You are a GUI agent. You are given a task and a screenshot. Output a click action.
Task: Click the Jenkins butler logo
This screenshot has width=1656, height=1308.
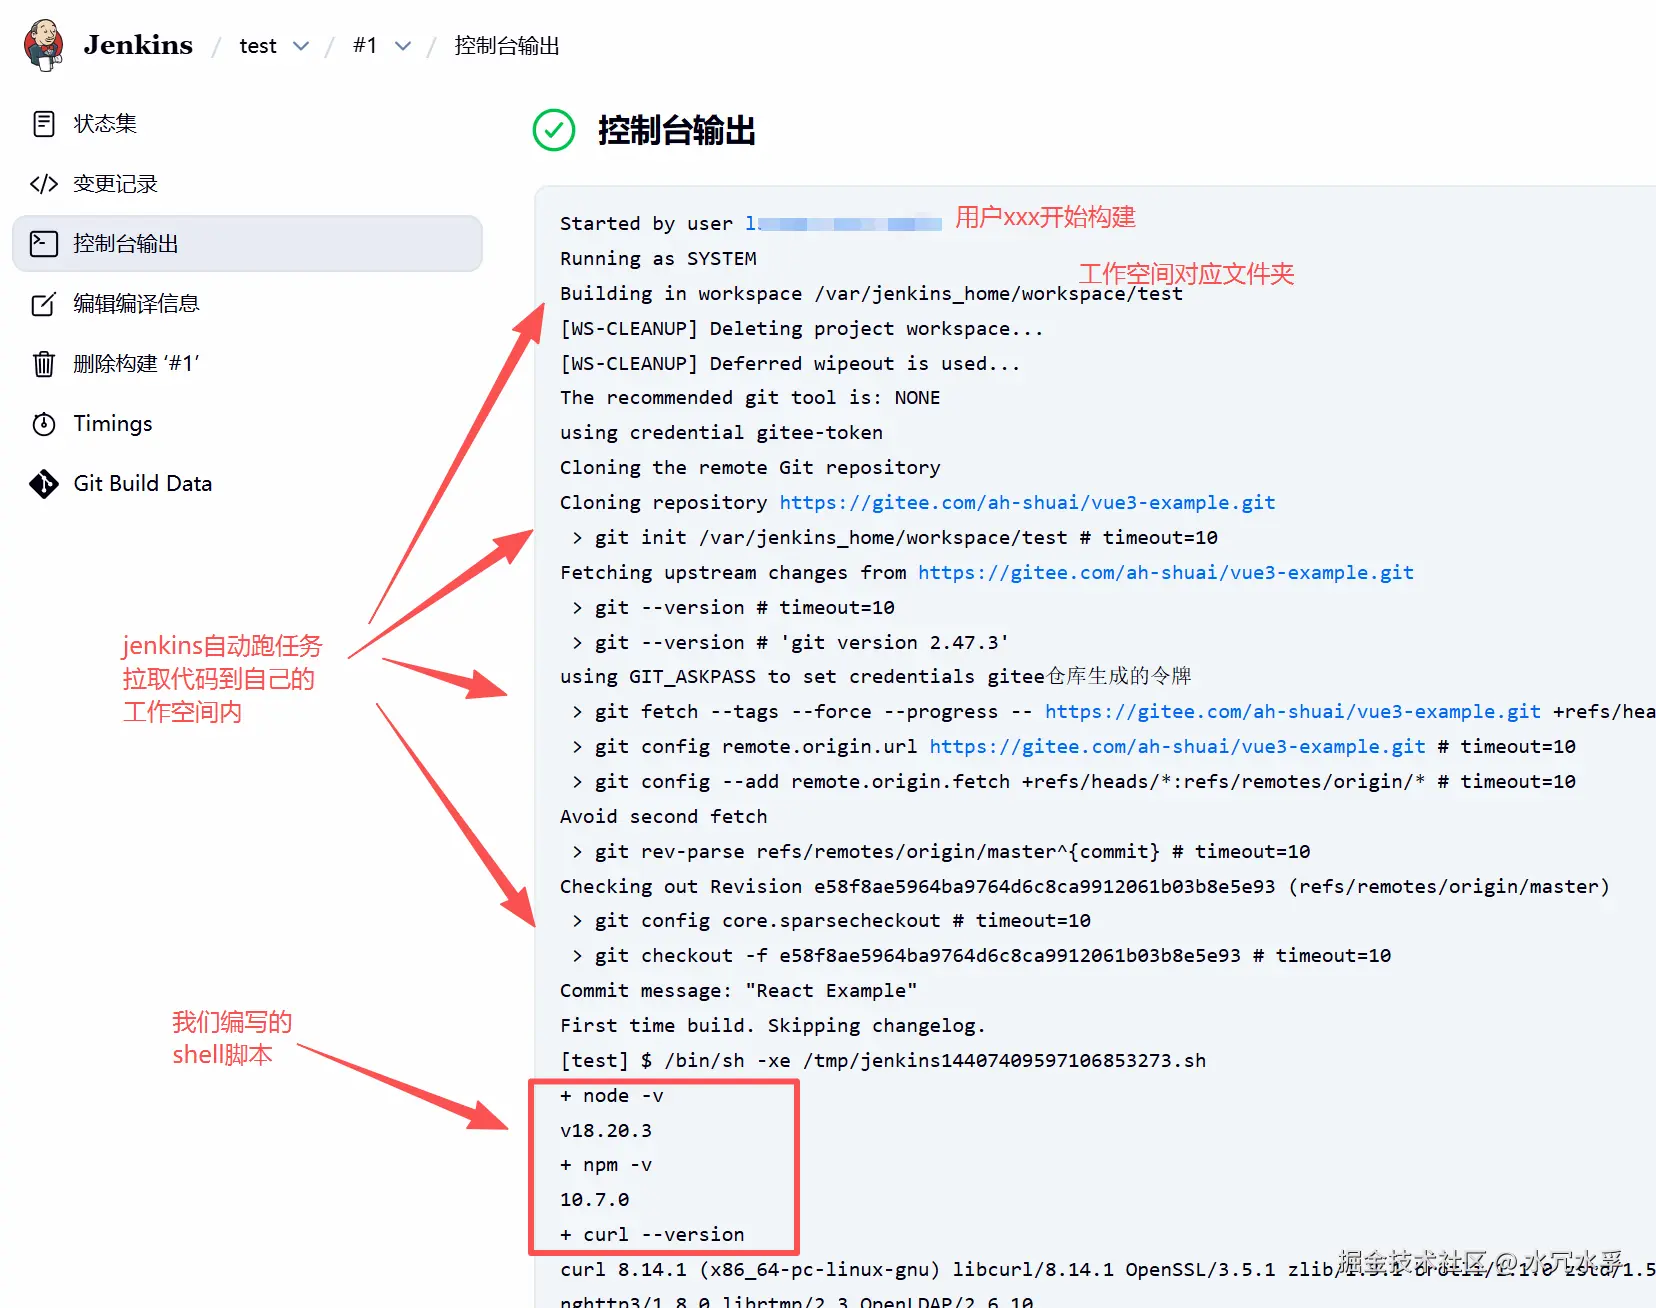(x=44, y=45)
